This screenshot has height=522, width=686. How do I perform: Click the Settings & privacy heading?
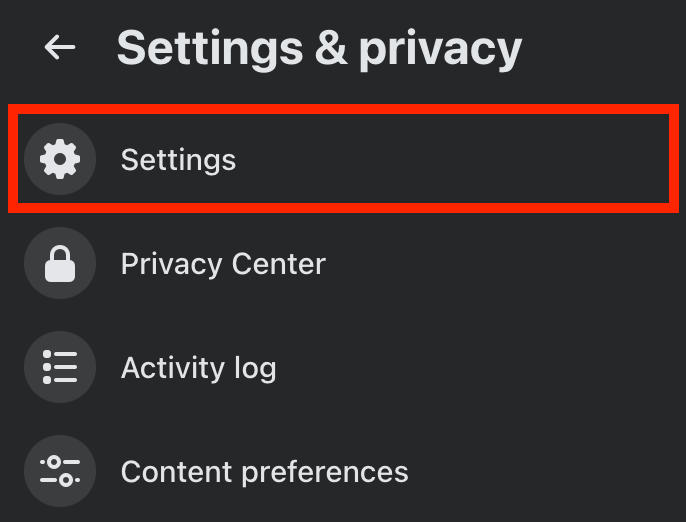tap(319, 49)
